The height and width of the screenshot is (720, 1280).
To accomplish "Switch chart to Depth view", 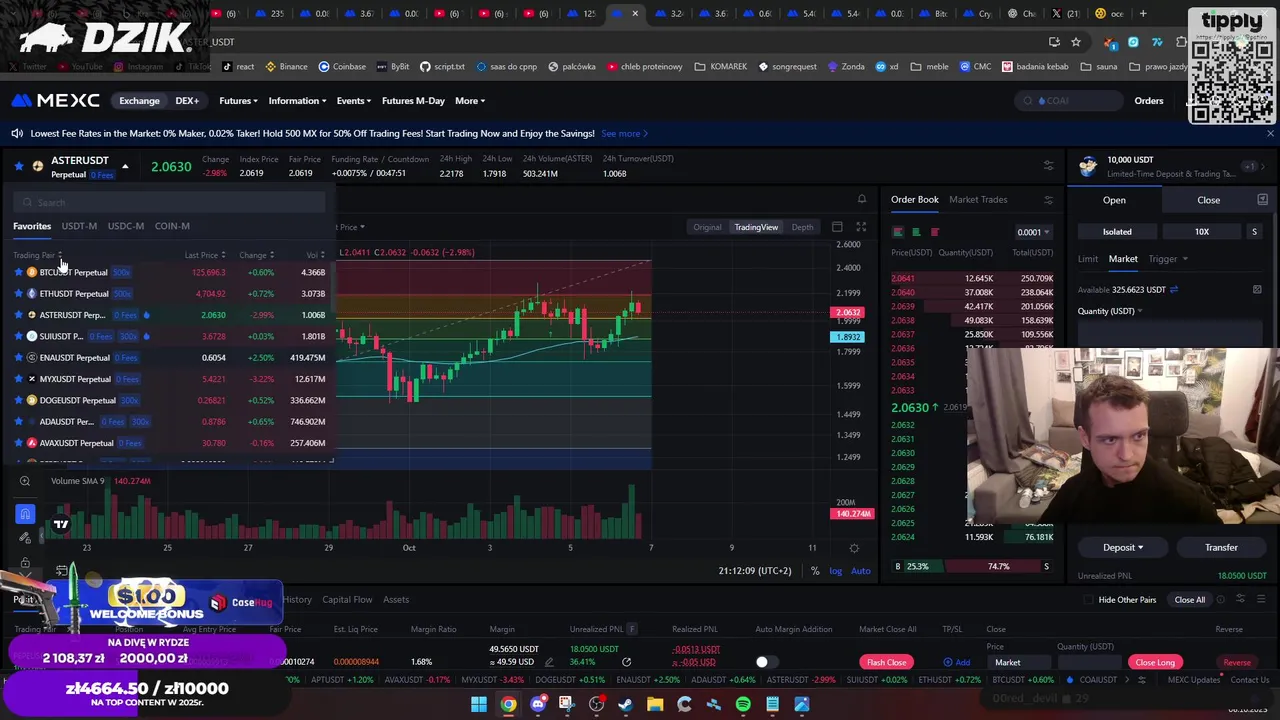I will 802,227.
